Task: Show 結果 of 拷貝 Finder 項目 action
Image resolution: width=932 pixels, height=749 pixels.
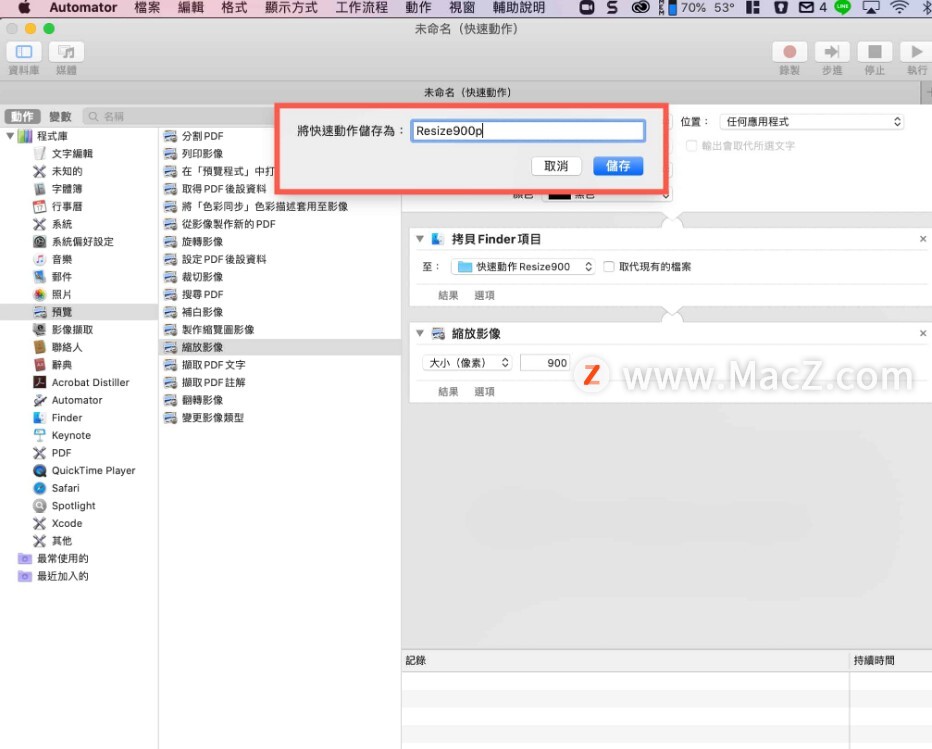Action: pyautogui.click(x=448, y=295)
